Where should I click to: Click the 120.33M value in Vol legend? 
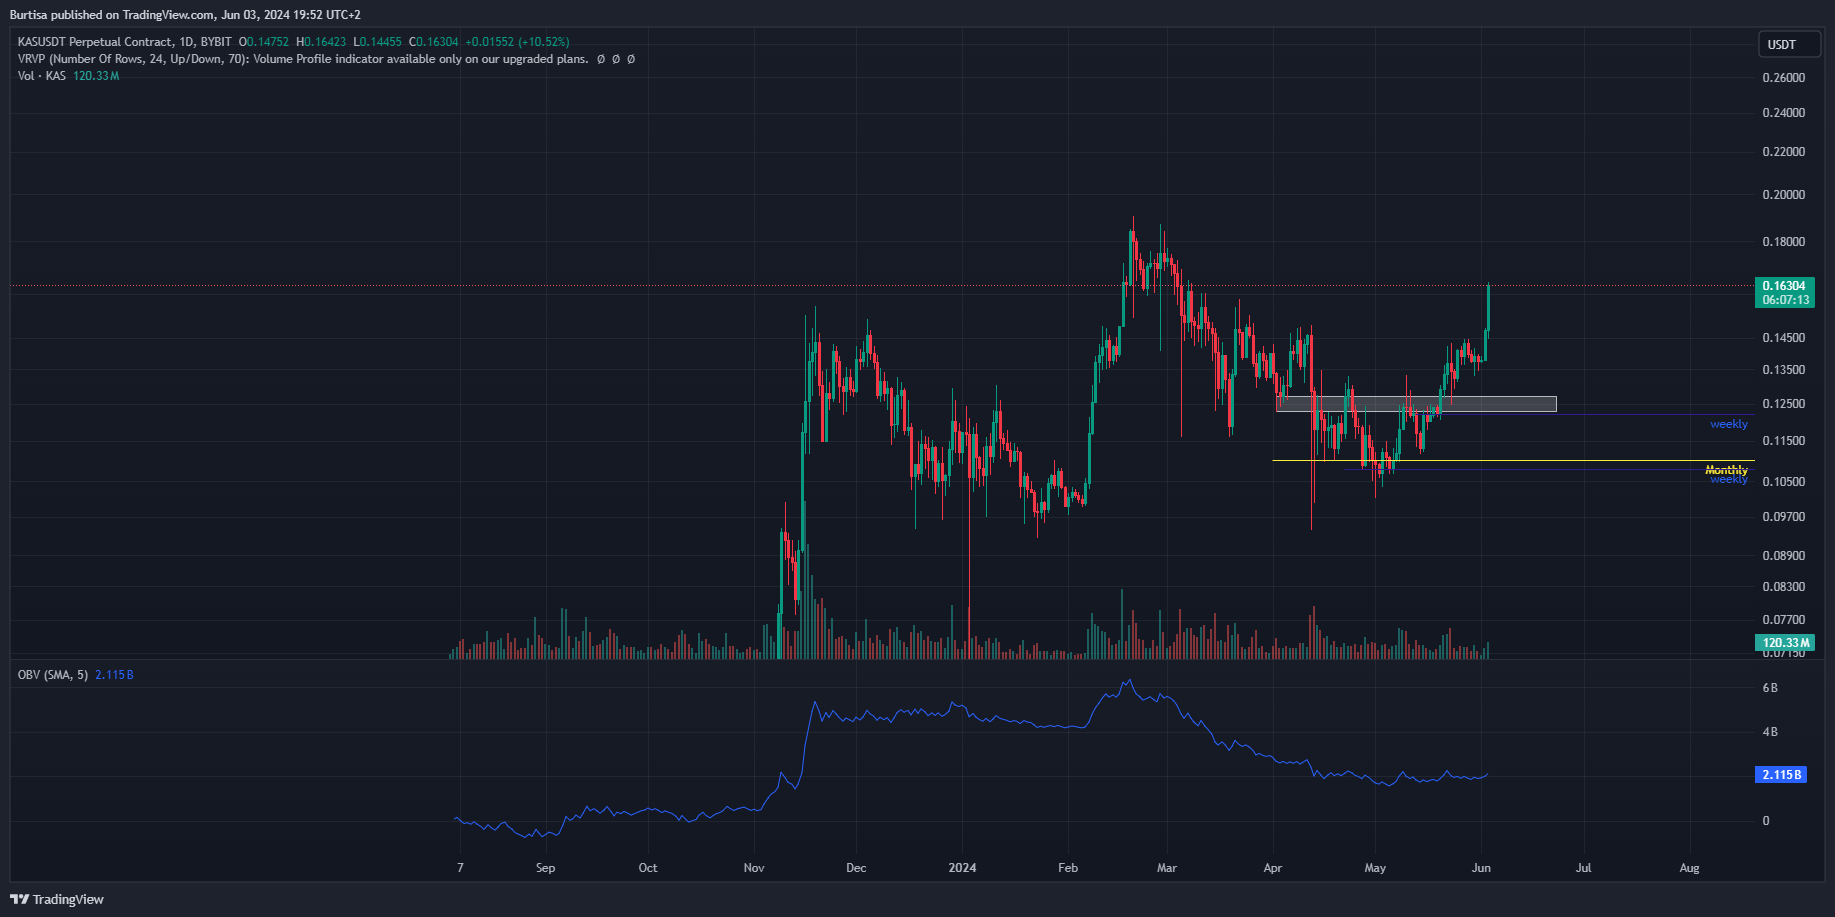click(96, 76)
